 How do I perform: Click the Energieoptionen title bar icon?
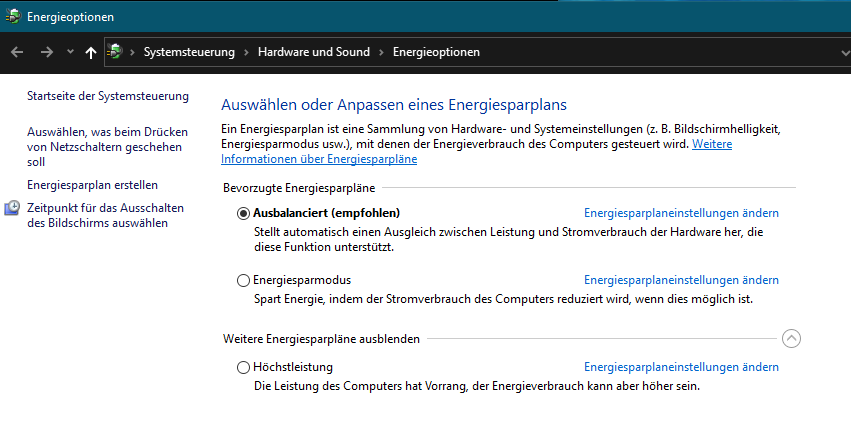click(13, 16)
